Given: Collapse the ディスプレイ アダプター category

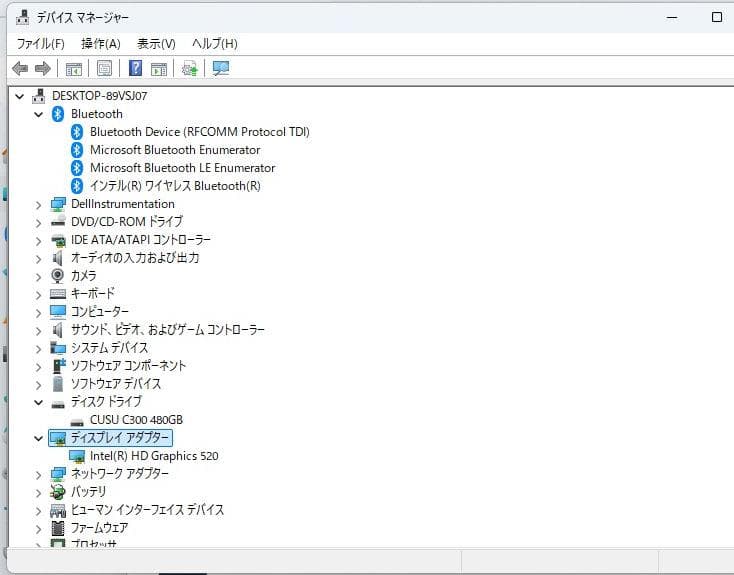Looking at the screenshot, I should click(x=38, y=438).
